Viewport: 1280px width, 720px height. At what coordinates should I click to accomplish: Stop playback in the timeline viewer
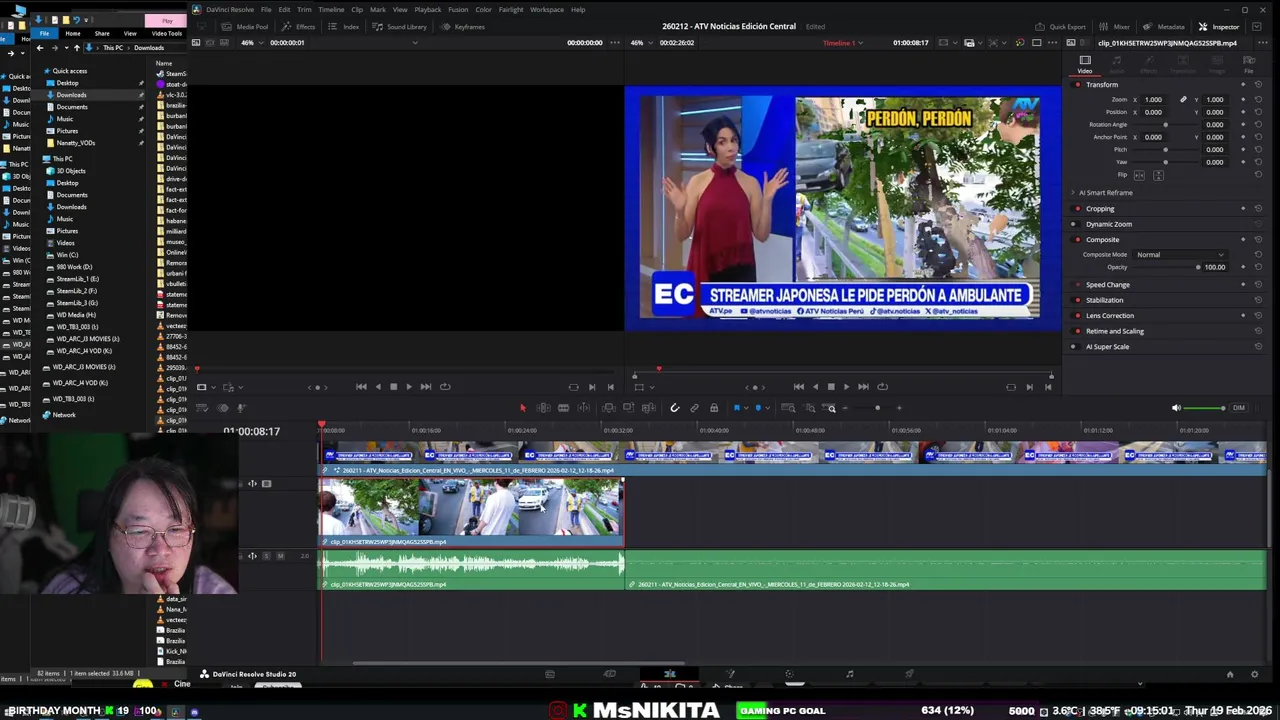pyautogui.click(x=830, y=387)
